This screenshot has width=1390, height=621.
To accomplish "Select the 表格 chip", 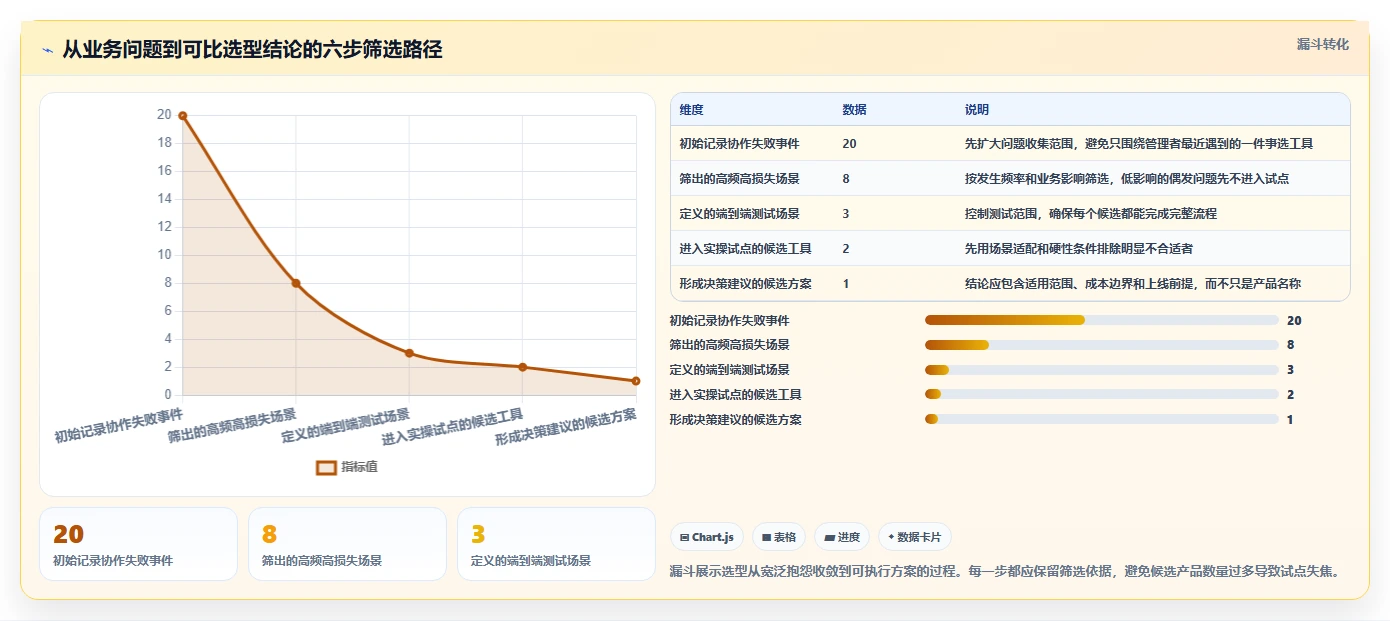I will click(x=779, y=537).
